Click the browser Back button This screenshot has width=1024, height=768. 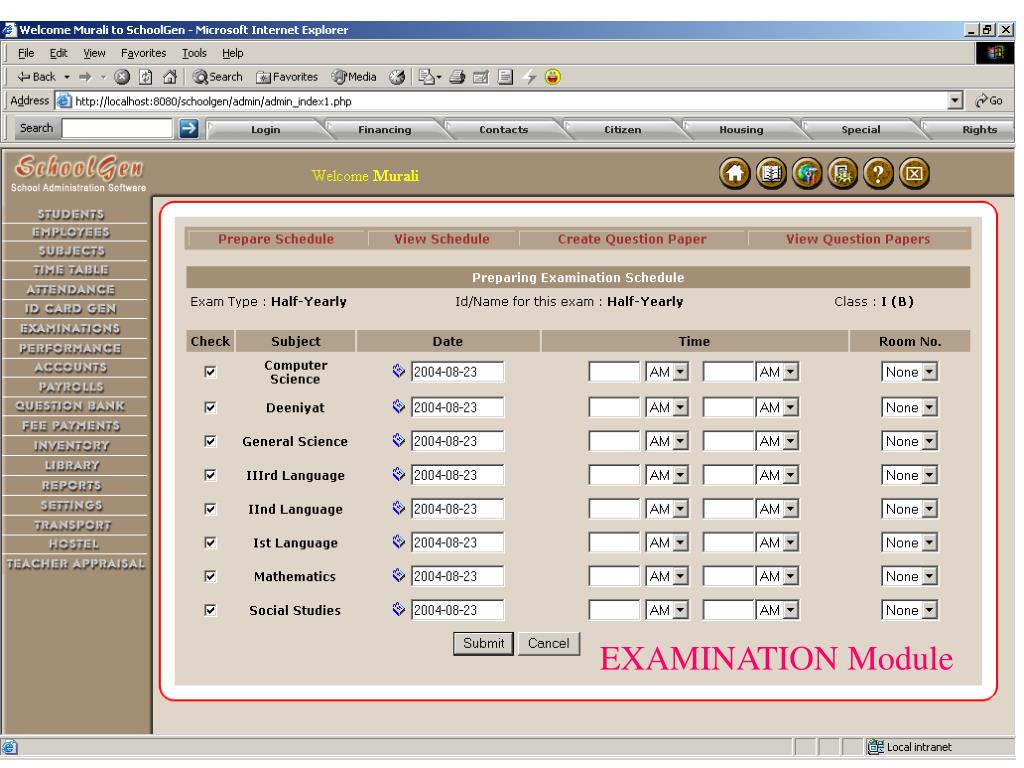[x=37, y=77]
